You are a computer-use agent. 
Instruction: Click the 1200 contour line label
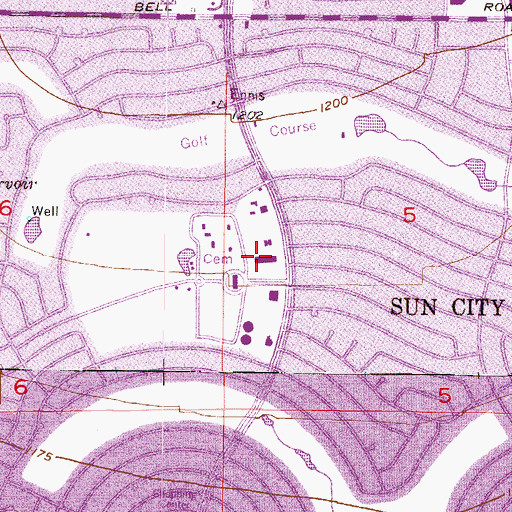(334, 104)
